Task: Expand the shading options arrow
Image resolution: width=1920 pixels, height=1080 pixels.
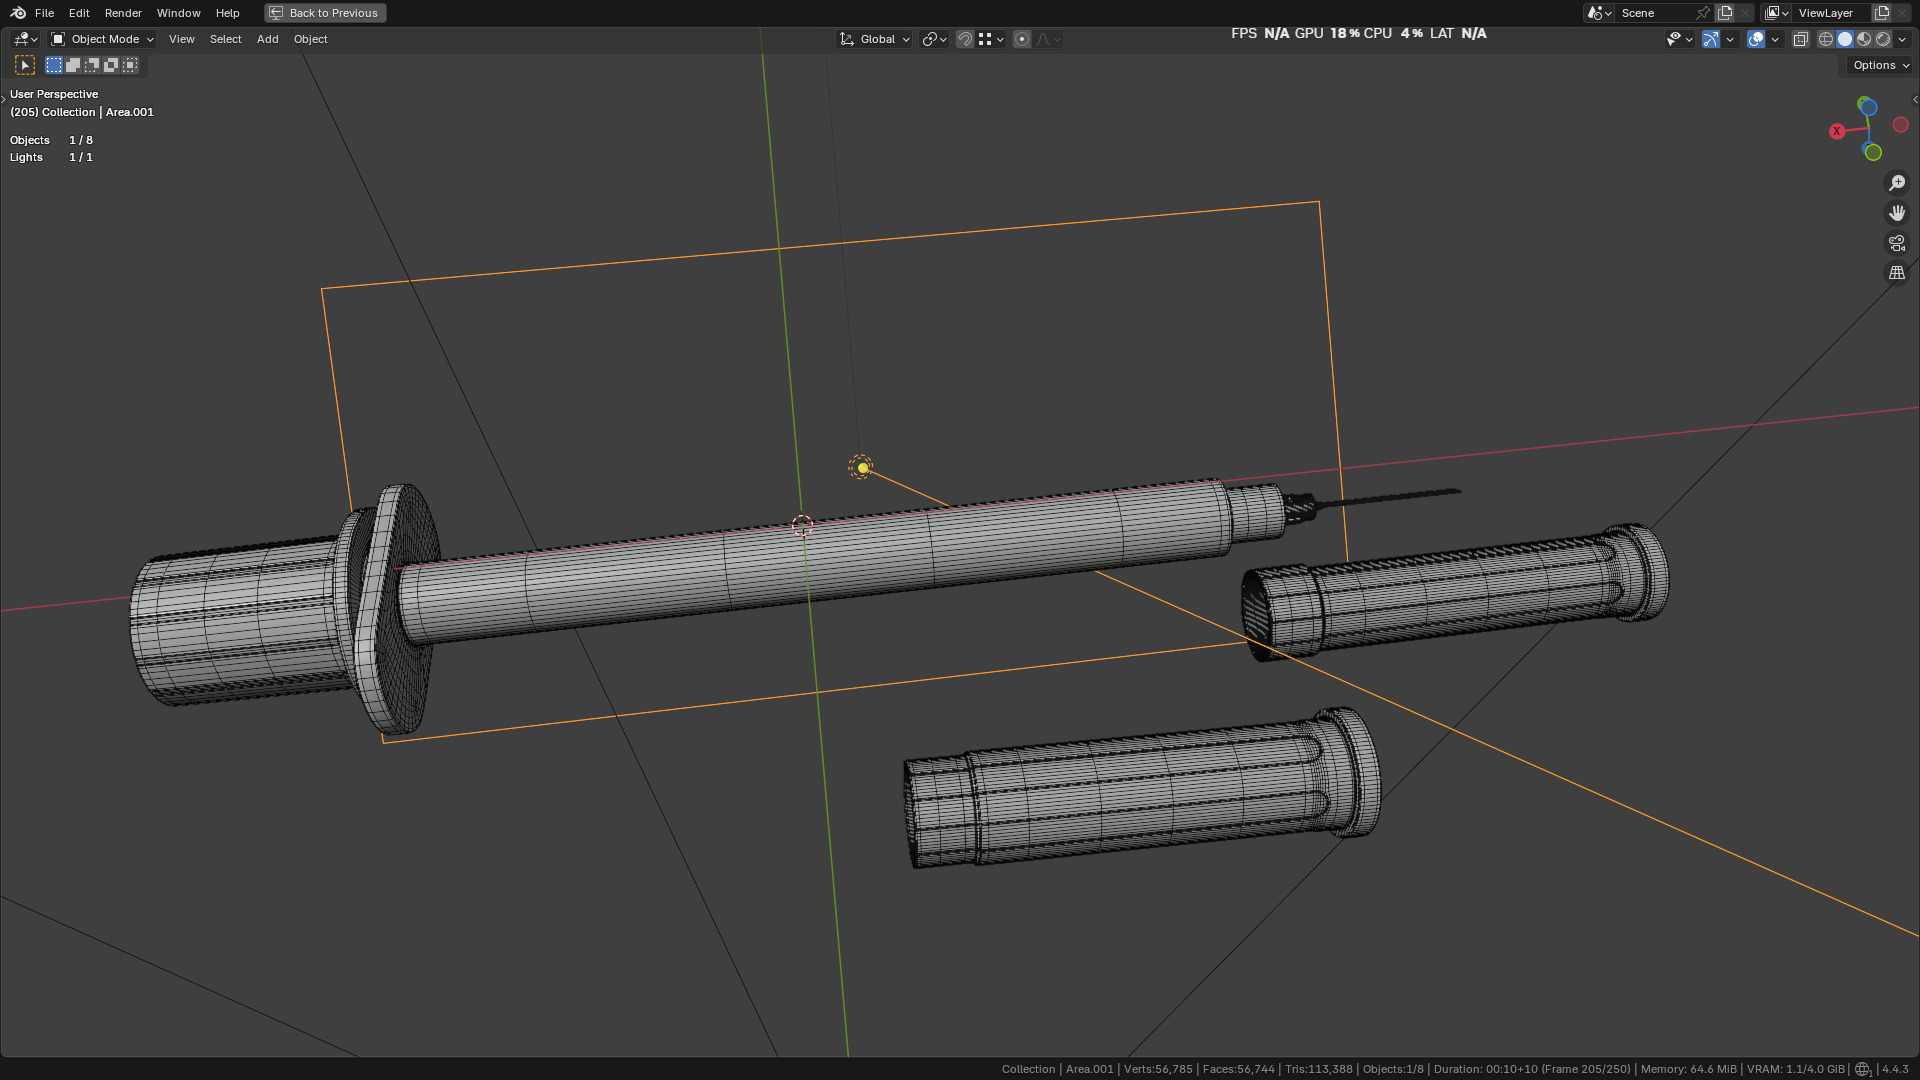Action: (1902, 39)
